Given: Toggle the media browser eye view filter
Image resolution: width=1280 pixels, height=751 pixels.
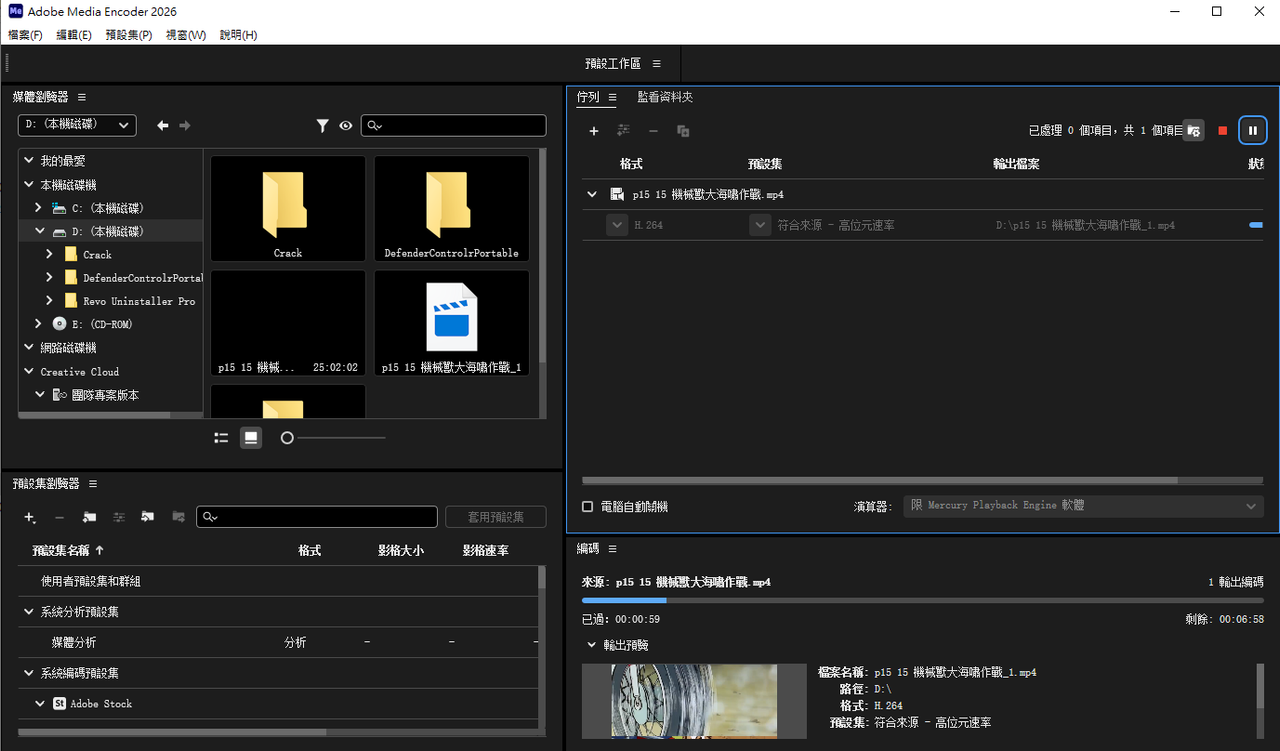Looking at the screenshot, I should [x=346, y=126].
